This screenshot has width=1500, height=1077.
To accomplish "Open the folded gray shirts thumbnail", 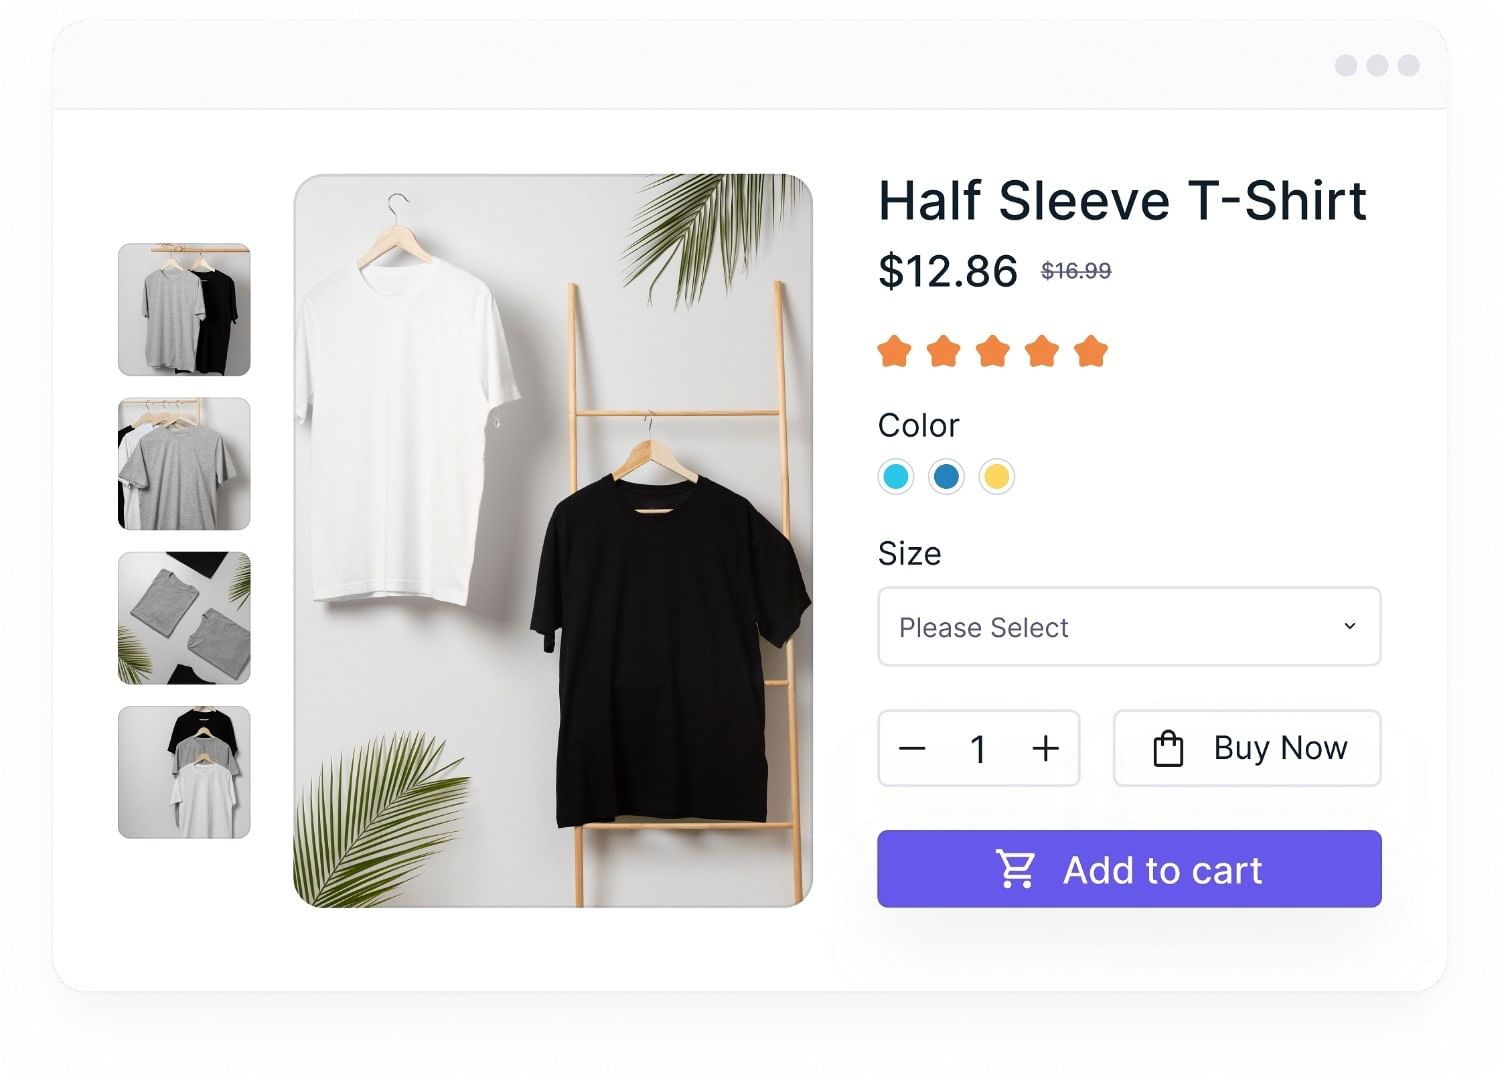I will pyautogui.click(x=184, y=619).
